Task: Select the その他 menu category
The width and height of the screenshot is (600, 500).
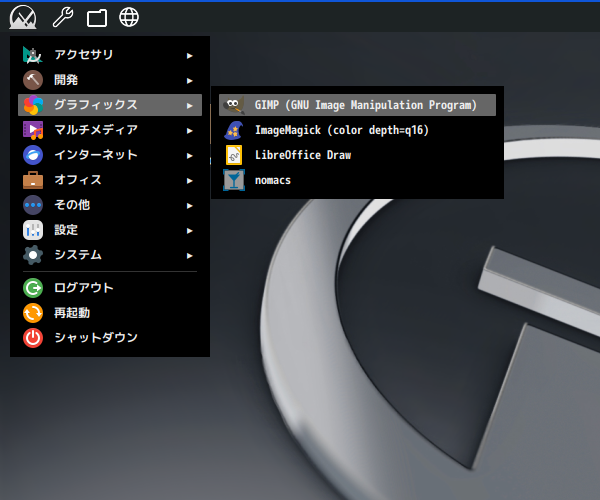Action: point(72,205)
